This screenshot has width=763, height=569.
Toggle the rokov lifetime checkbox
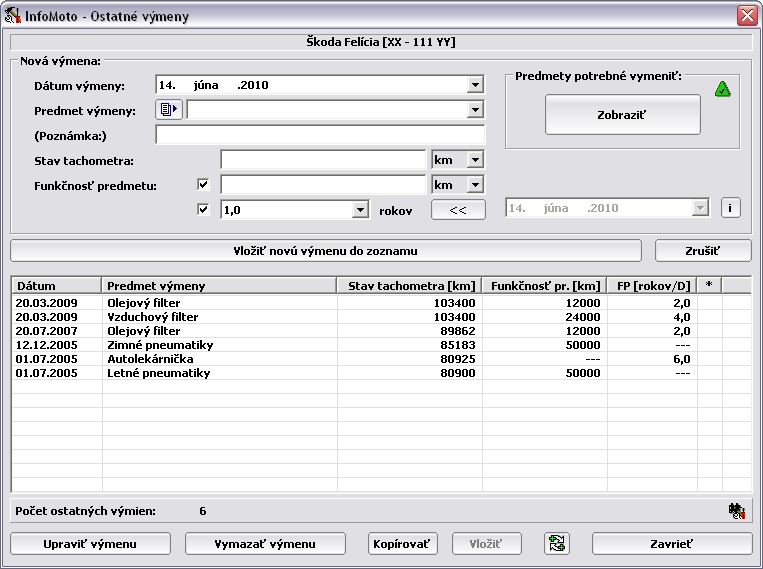click(x=203, y=209)
